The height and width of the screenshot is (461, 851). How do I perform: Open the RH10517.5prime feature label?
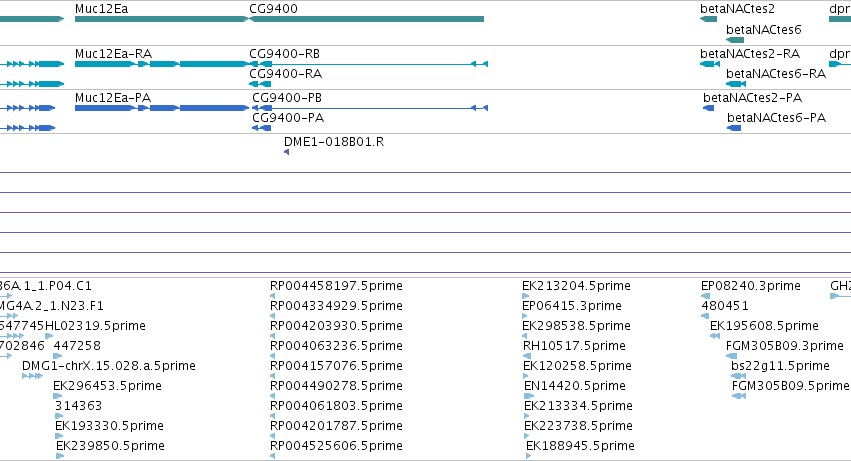click(x=574, y=345)
